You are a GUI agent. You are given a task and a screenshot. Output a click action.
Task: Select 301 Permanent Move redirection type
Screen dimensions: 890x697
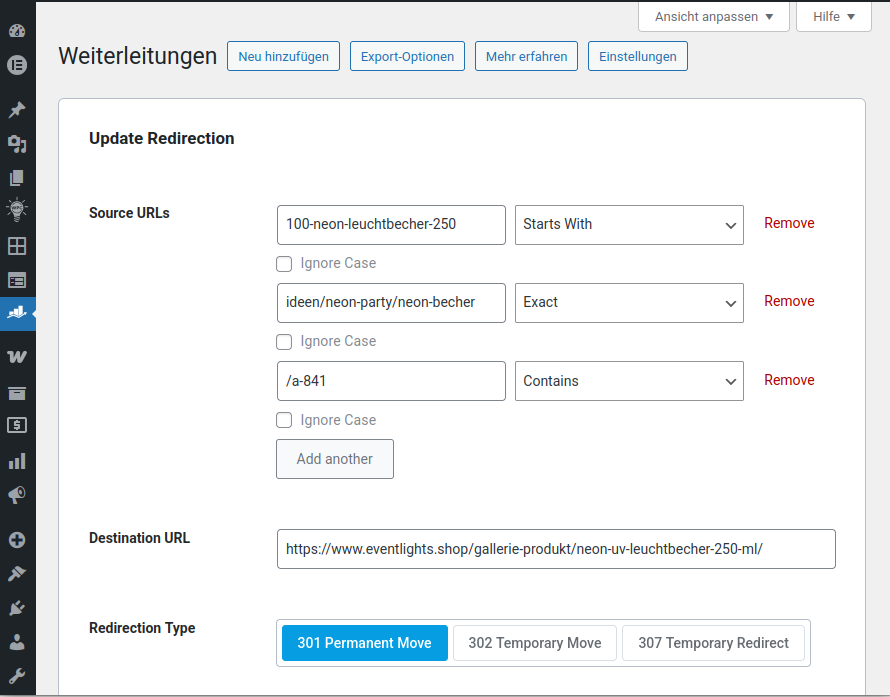(x=364, y=643)
